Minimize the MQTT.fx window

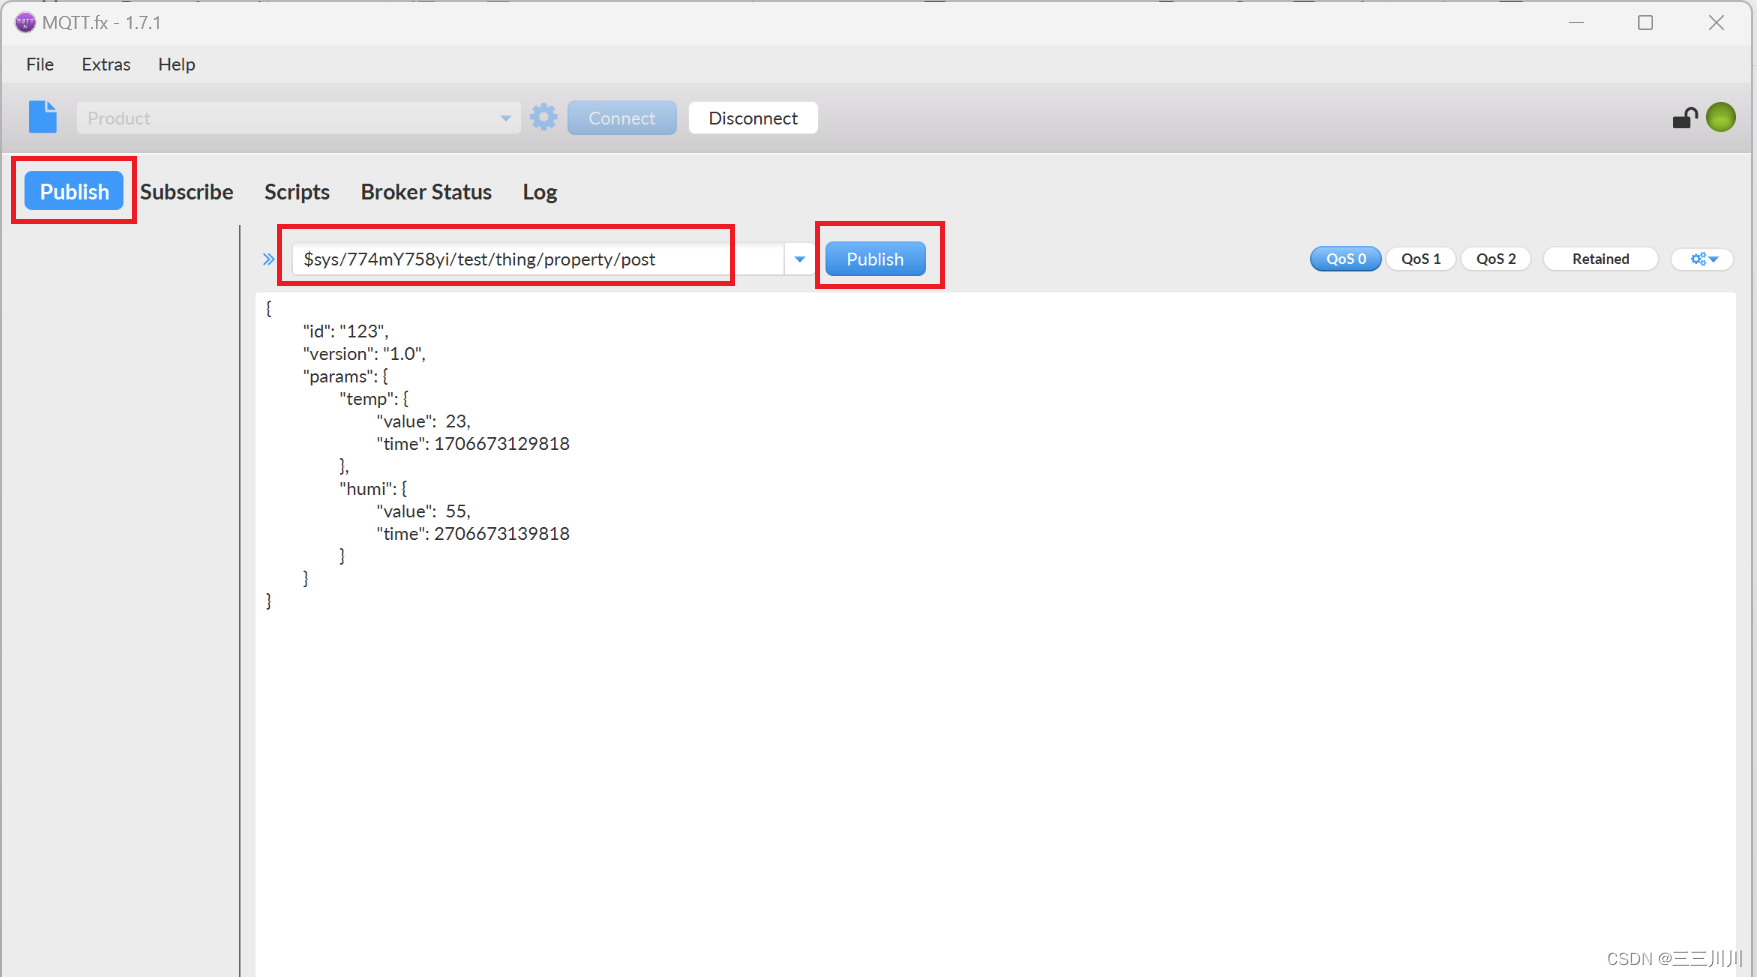[1577, 22]
